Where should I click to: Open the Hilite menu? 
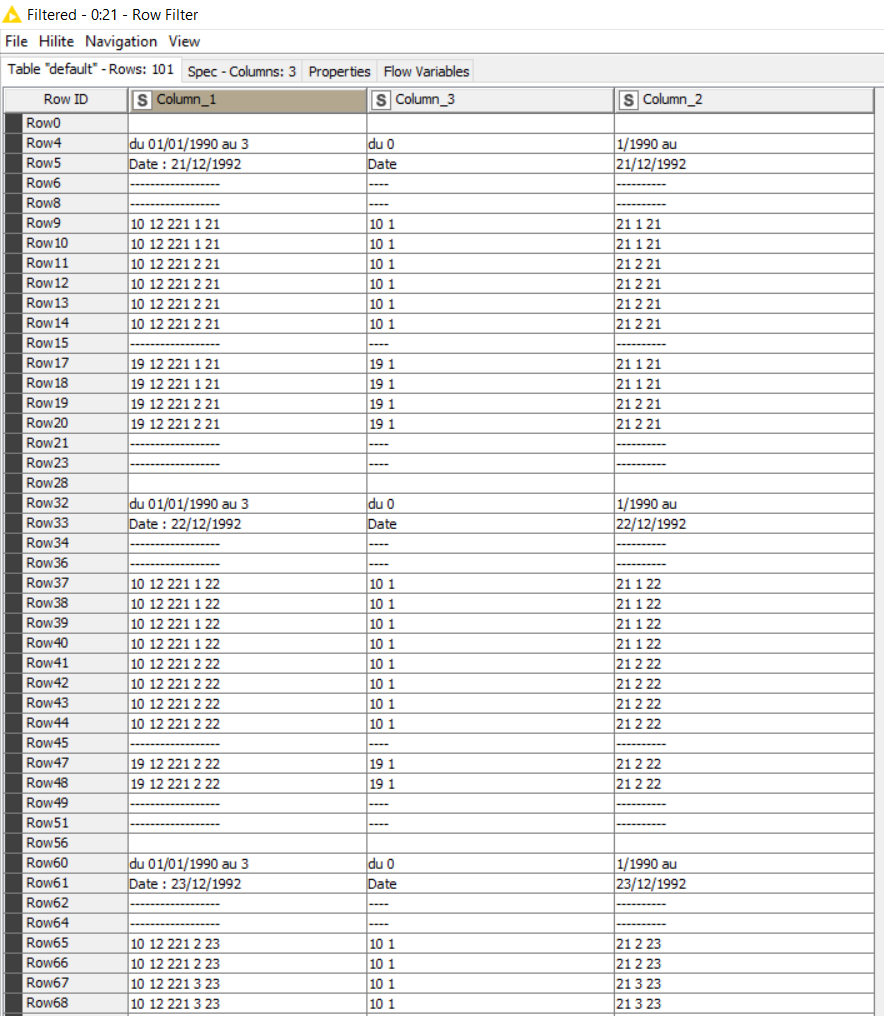56,42
